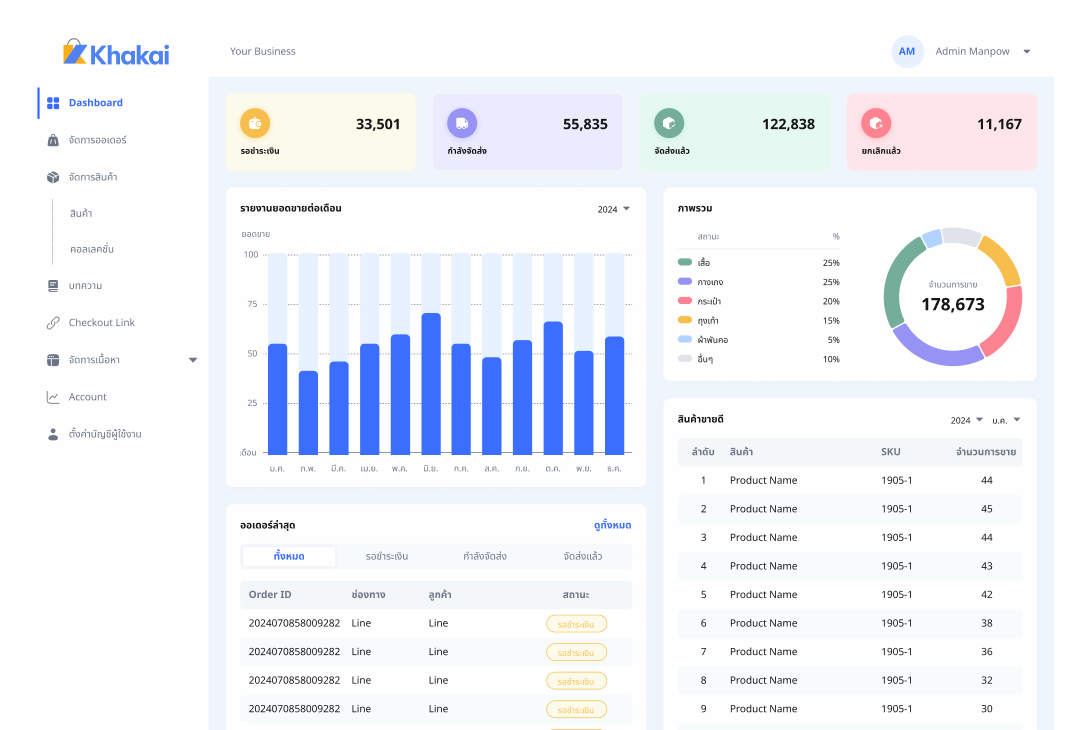Open คอลเลคชั่น in the sidebar submenu
This screenshot has height=730, width=1078.
point(92,249)
